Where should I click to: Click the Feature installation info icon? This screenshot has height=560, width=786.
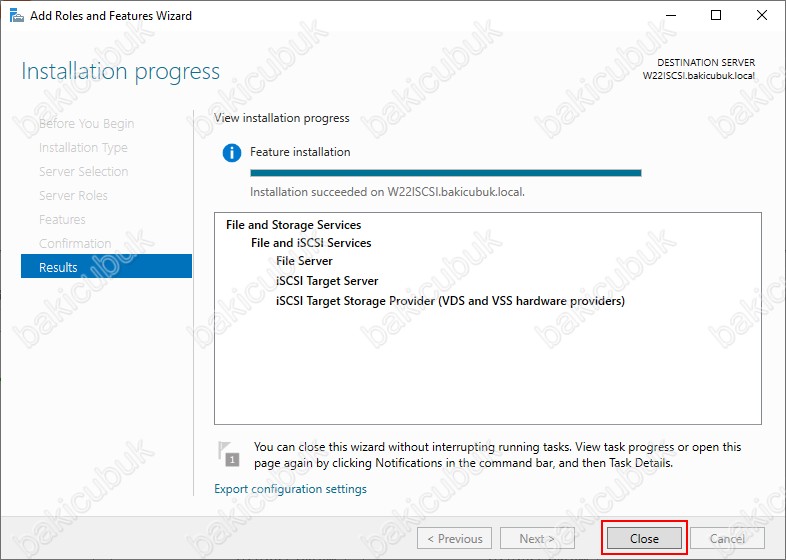point(232,152)
